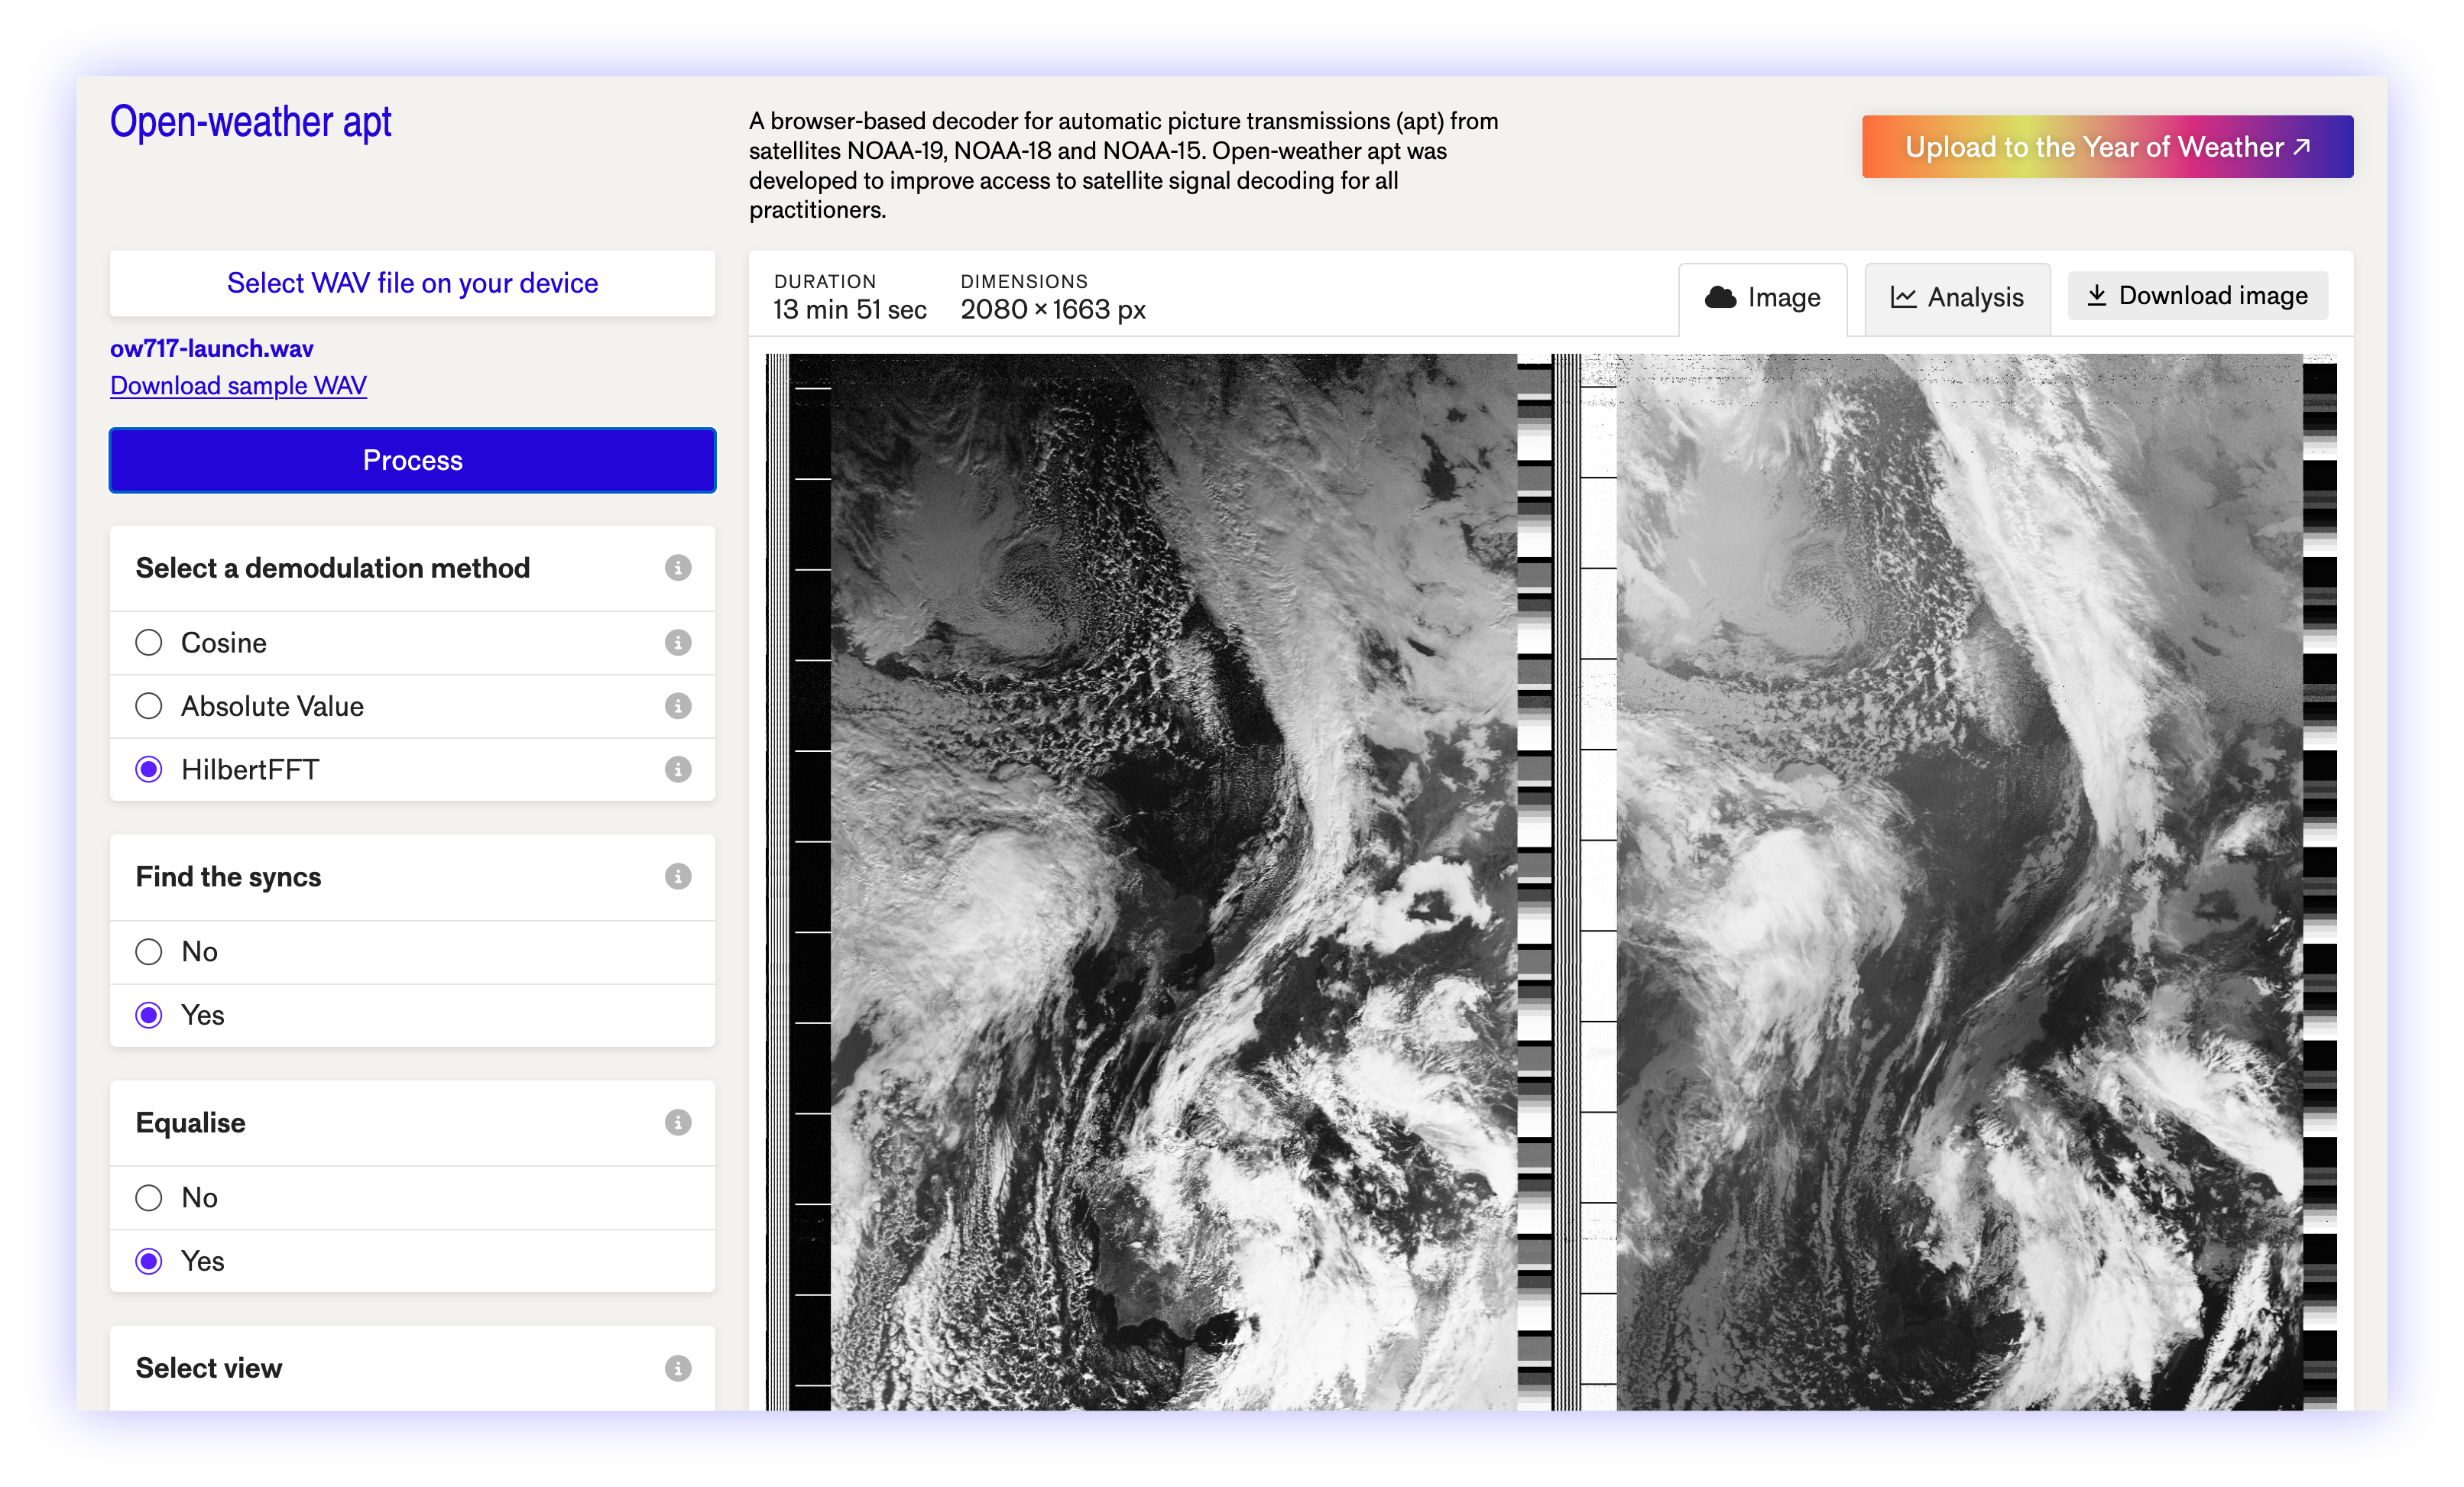Show info icon for Cosine option

click(x=678, y=642)
